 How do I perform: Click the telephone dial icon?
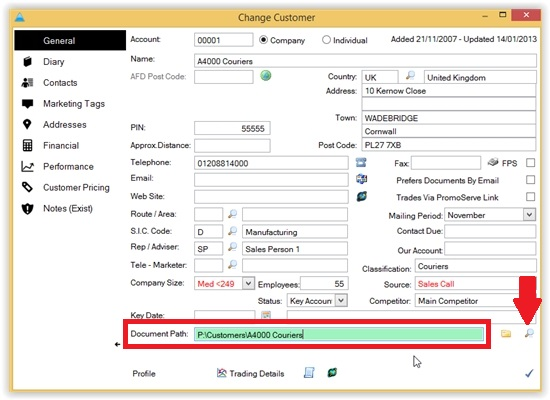click(361, 162)
